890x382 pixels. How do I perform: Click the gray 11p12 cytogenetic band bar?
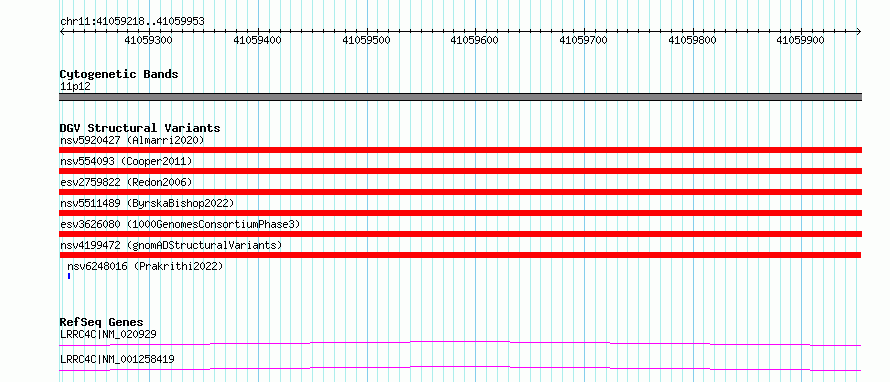[x=460, y=97]
